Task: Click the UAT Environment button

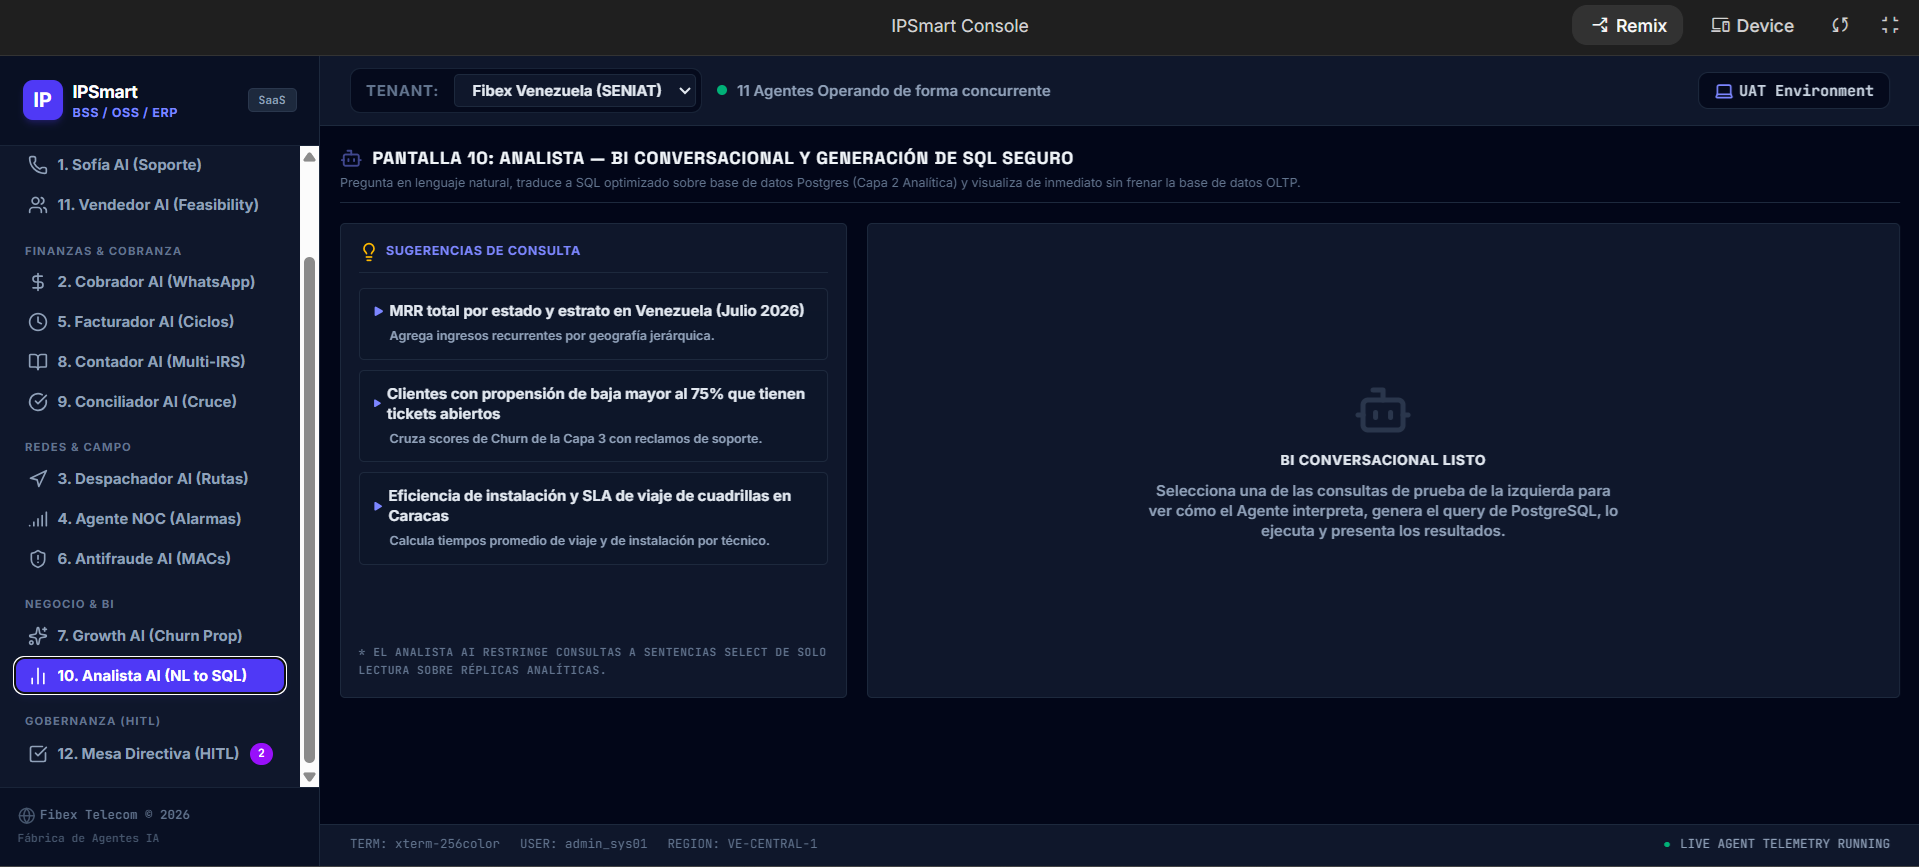Action: (1794, 91)
